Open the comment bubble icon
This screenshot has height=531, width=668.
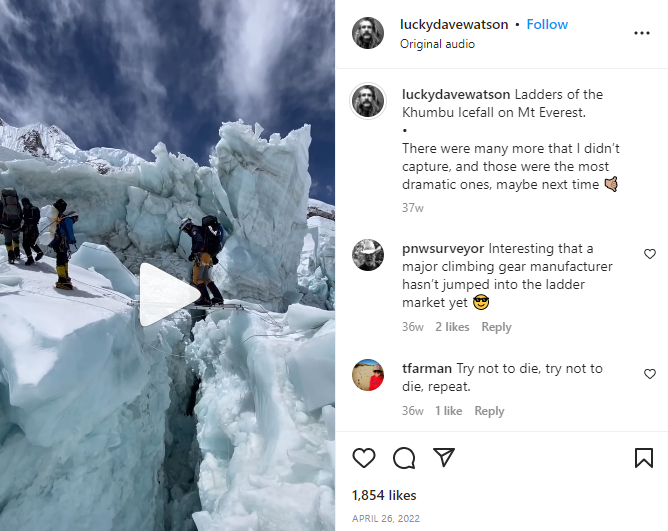[404, 458]
